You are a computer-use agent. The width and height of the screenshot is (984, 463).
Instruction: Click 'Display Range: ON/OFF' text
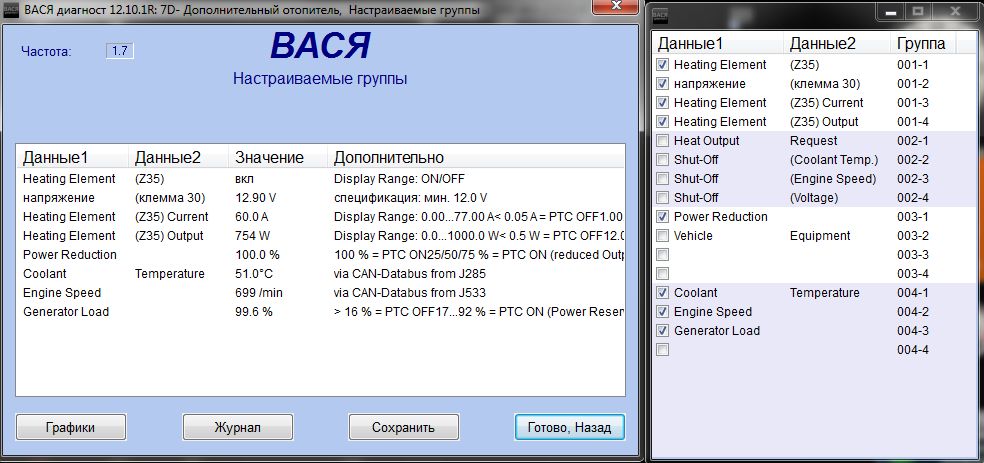[x=399, y=179]
